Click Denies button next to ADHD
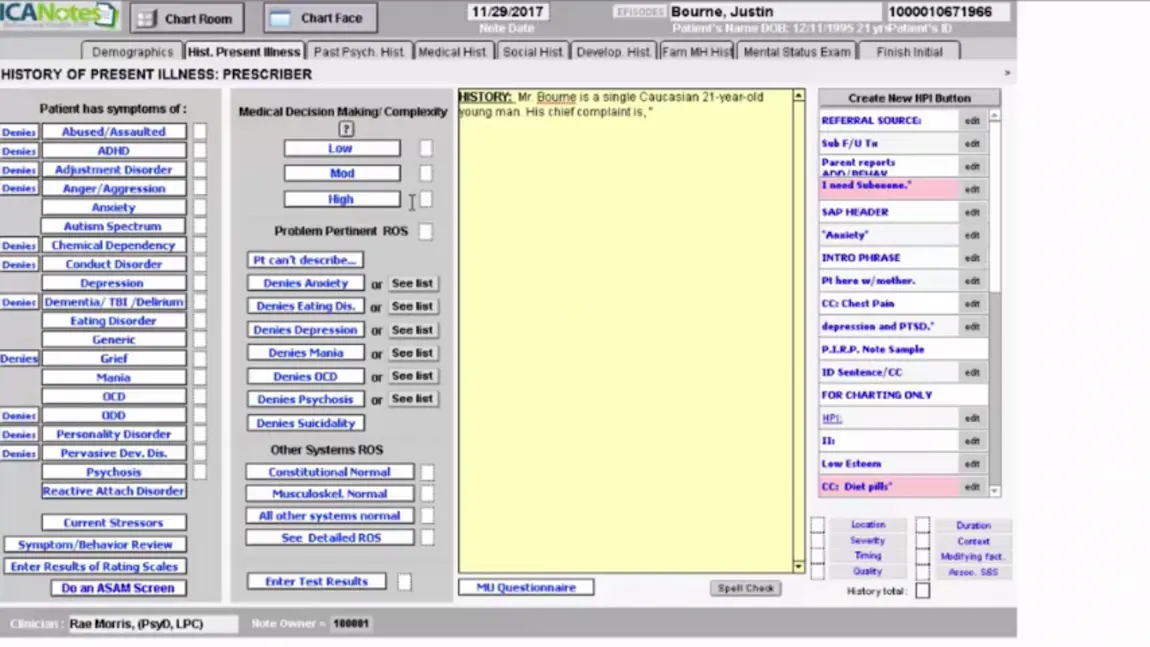The image size is (1150, 647). pos(18,150)
